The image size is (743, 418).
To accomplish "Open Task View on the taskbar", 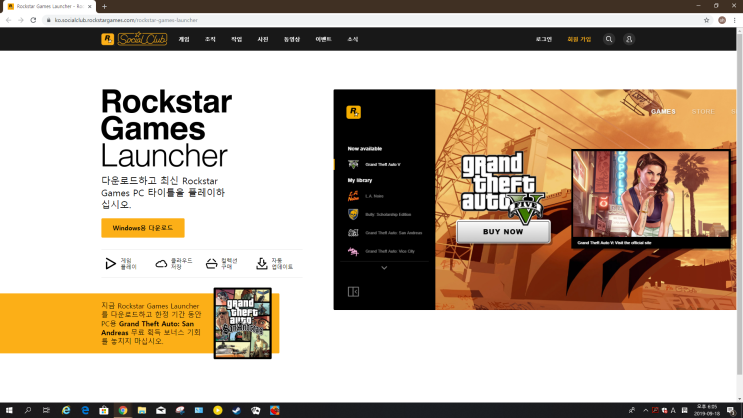I will (x=46, y=410).
